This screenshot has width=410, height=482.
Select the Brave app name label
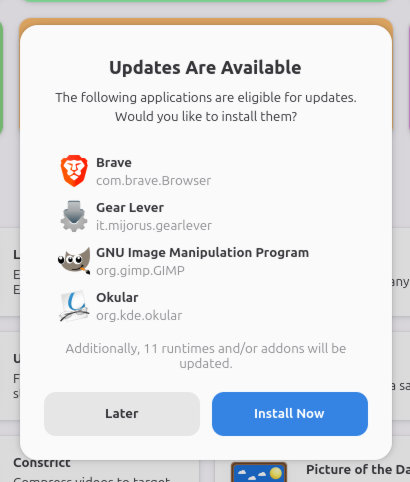click(114, 163)
